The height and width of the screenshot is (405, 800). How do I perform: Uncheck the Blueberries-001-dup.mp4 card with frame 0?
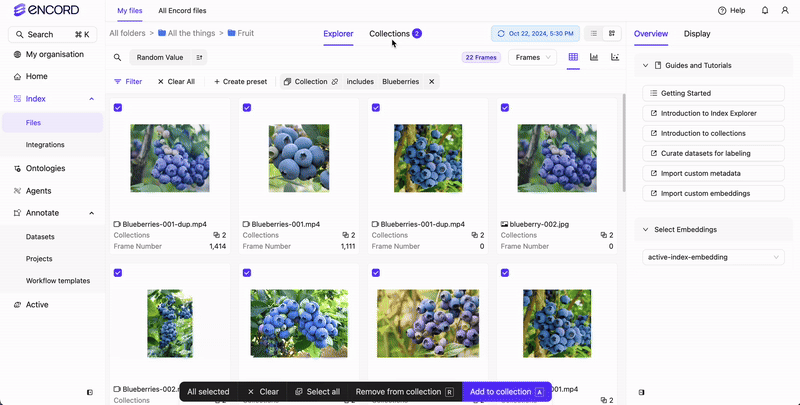(376, 108)
